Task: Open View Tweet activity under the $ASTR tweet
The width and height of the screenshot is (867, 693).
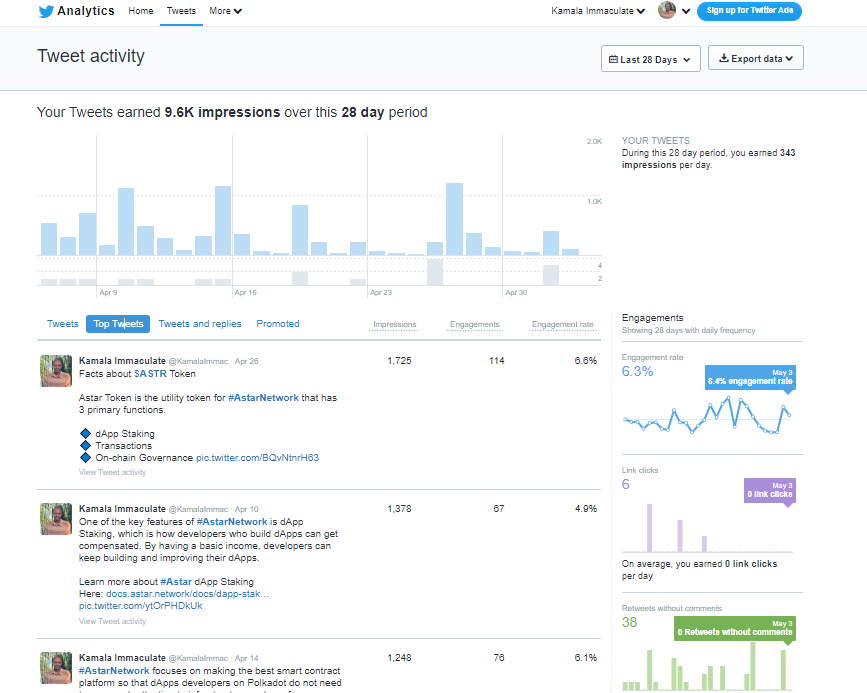Action: (112, 471)
